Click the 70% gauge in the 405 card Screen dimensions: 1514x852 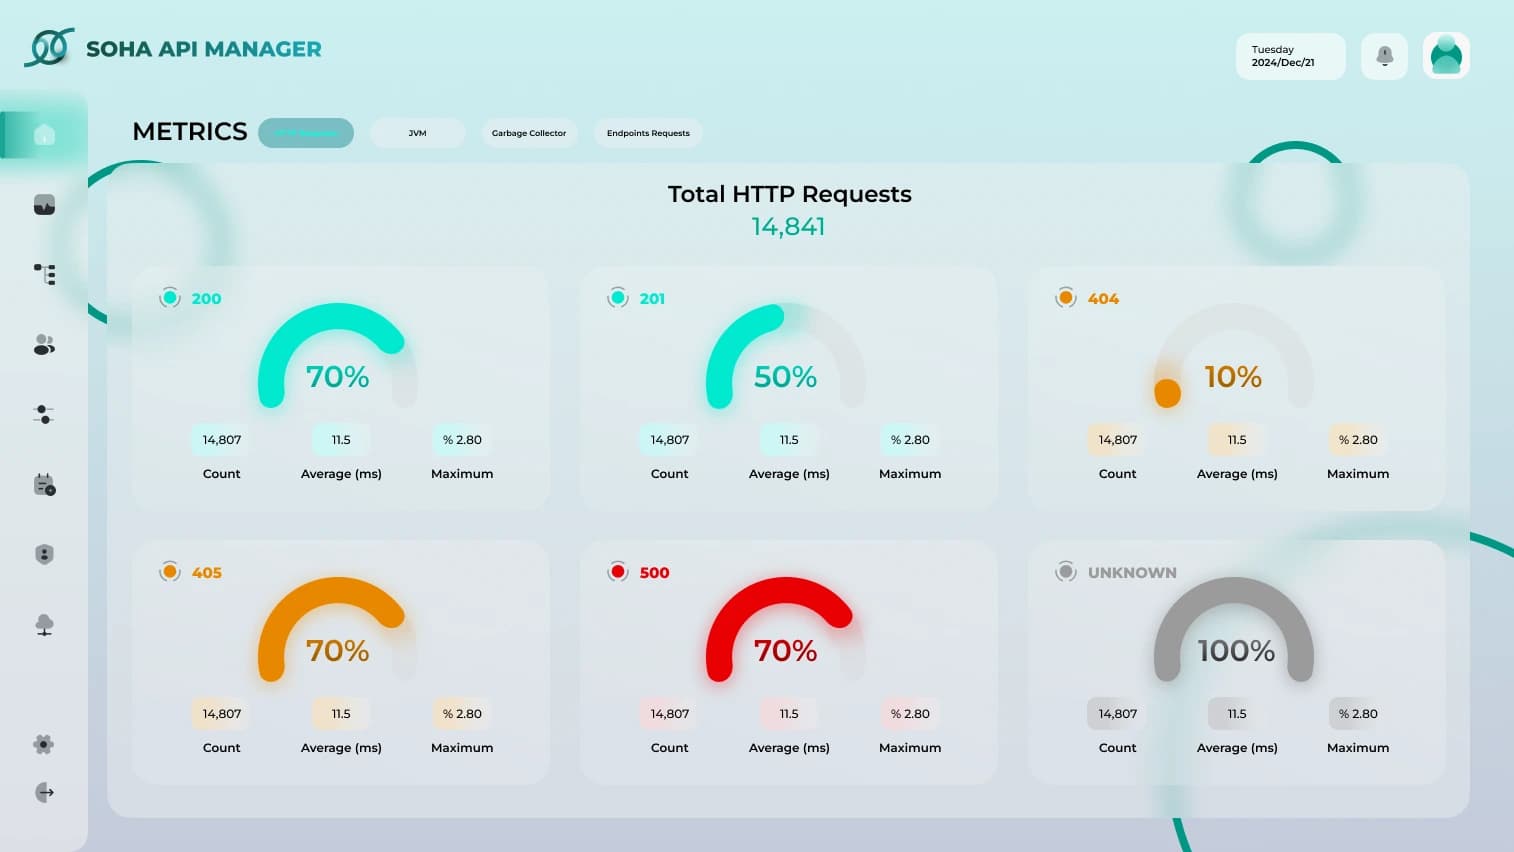click(338, 631)
